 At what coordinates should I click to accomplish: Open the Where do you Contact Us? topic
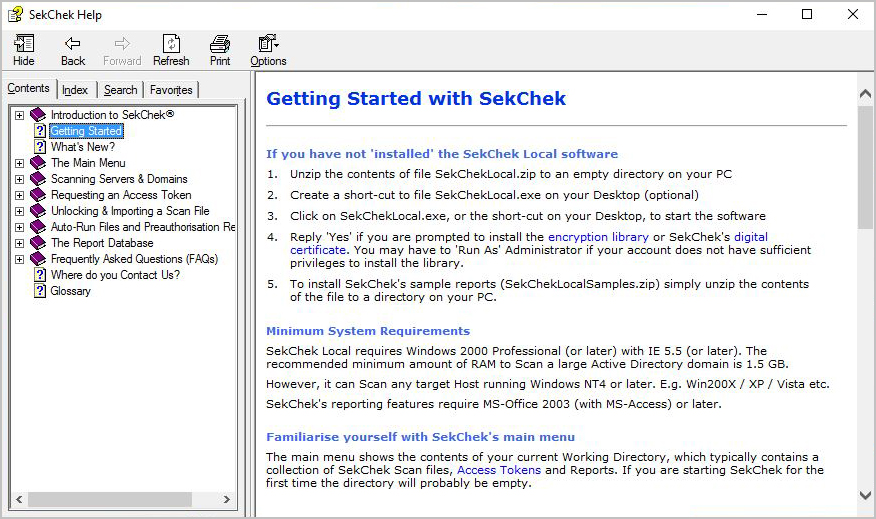(x=115, y=275)
